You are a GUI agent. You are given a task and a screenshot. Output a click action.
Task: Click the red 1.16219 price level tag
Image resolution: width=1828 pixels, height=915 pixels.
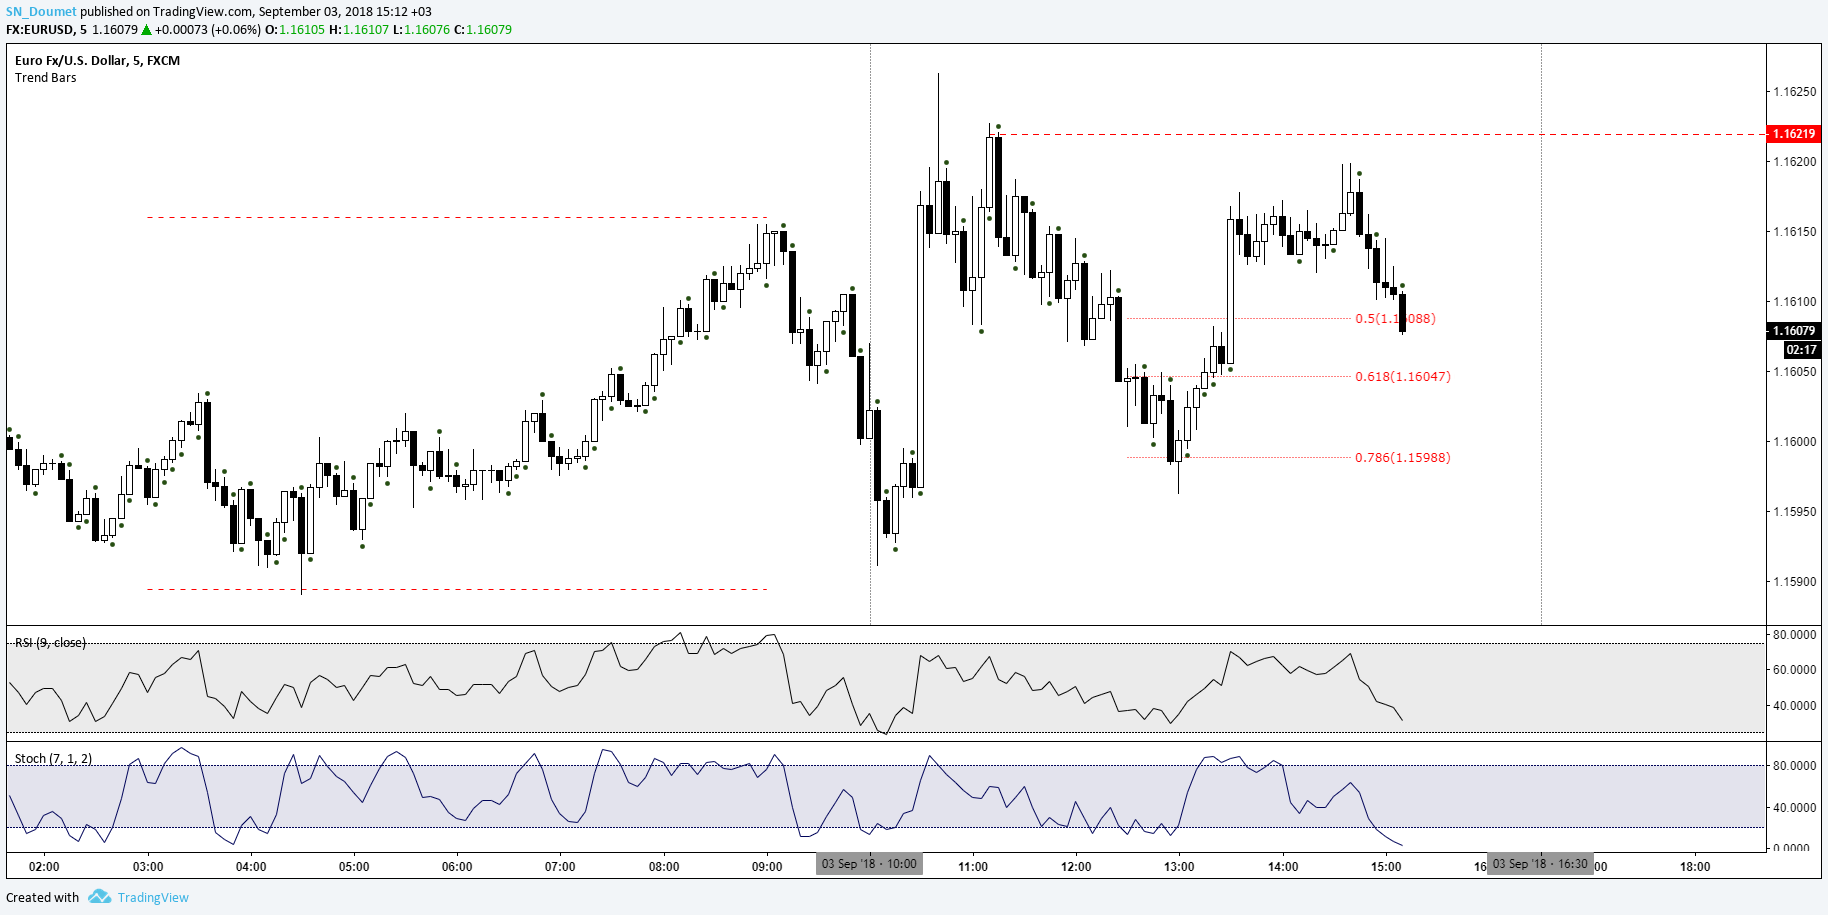point(1794,134)
